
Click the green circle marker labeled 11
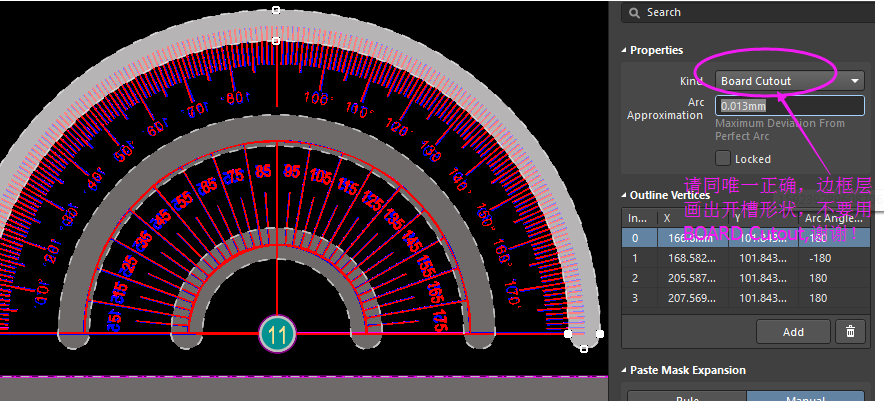click(277, 333)
